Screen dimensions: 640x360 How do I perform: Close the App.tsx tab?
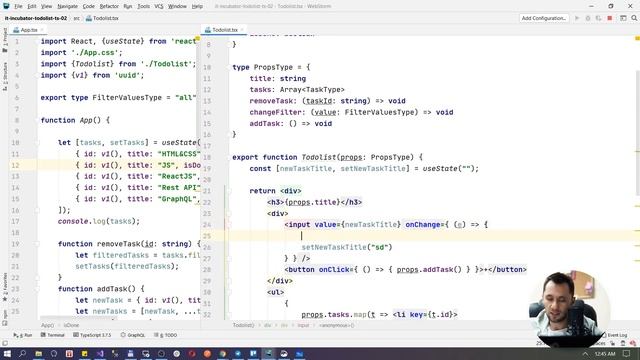point(42,30)
